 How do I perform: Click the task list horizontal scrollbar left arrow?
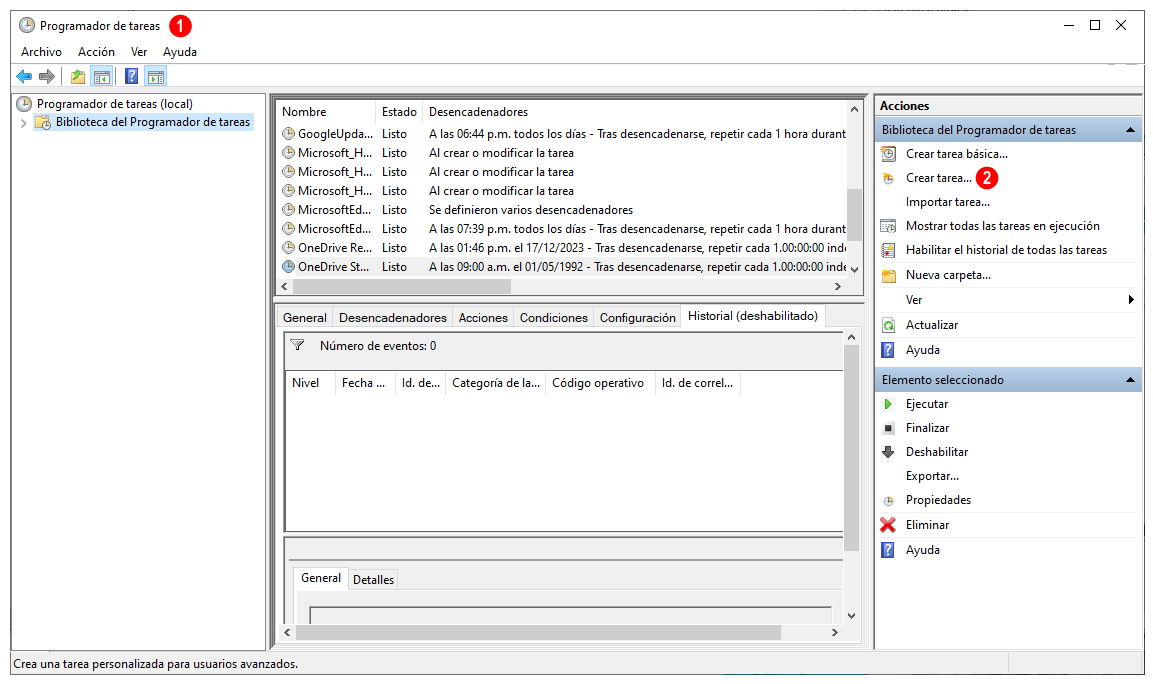[x=285, y=286]
